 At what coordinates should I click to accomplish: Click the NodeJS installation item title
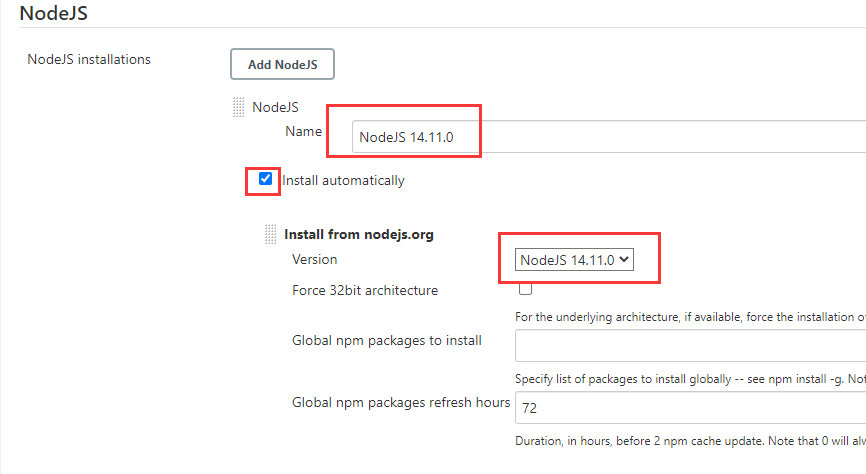(276, 107)
